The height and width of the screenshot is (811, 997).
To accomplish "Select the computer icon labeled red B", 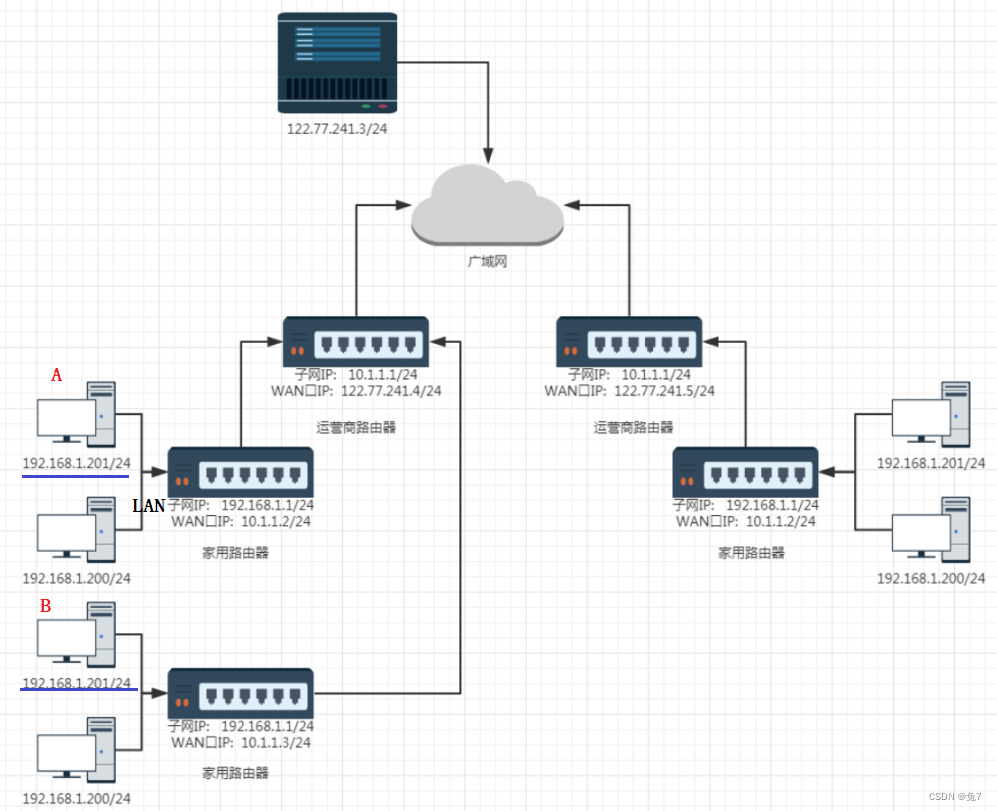I will (76, 634).
